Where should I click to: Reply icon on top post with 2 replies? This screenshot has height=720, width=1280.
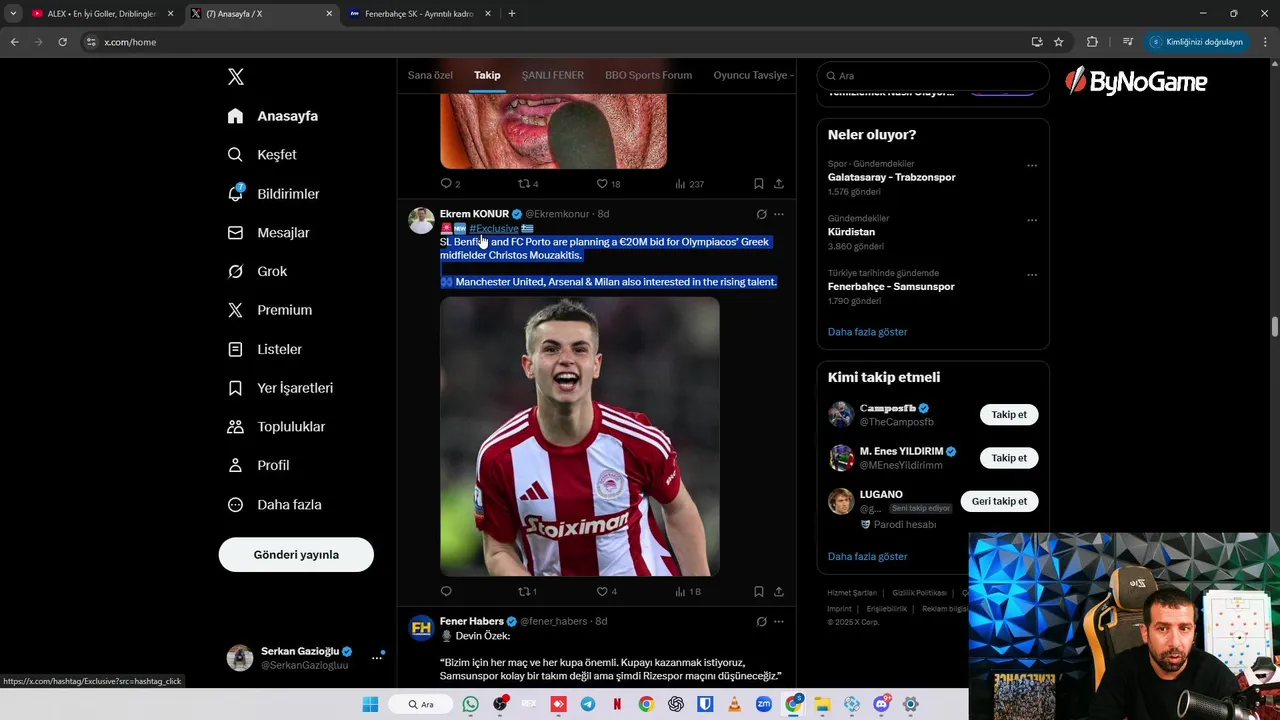[446, 184]
